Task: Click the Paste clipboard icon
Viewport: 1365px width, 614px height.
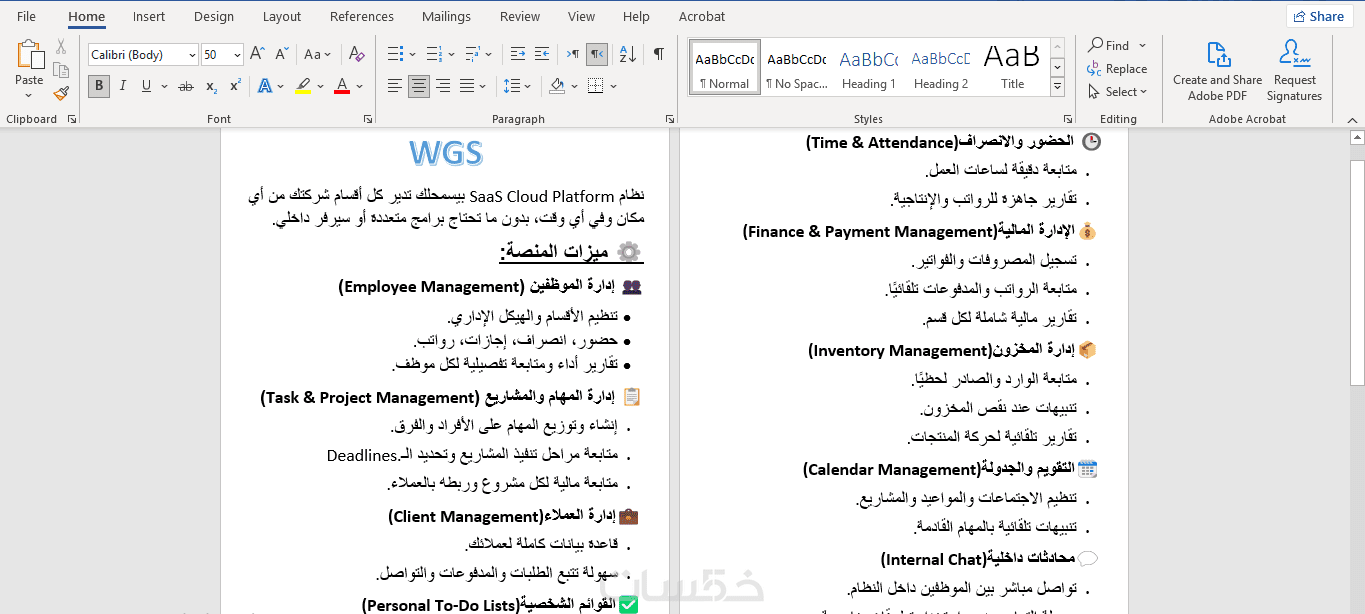Action: point(29,54)
